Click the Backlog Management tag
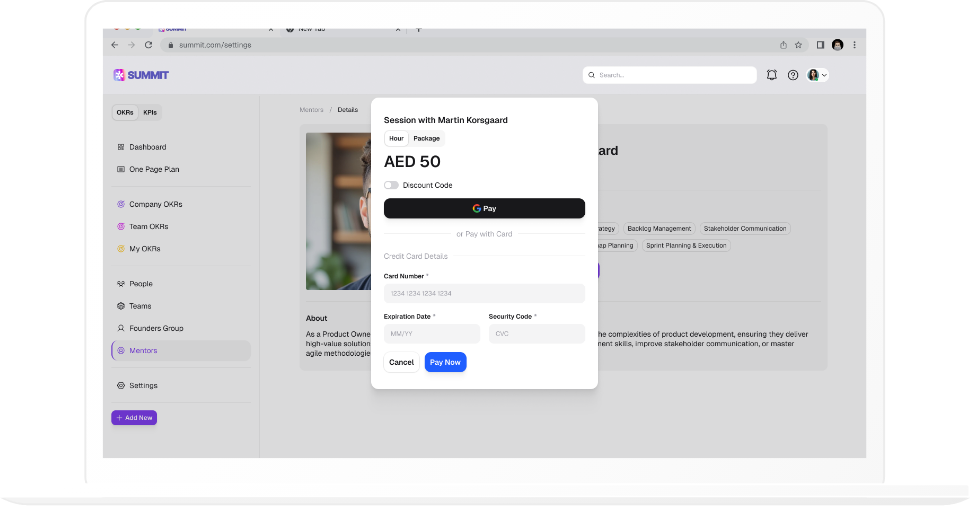971x506 pixels. pyautogui.click(x=659, y=229)
